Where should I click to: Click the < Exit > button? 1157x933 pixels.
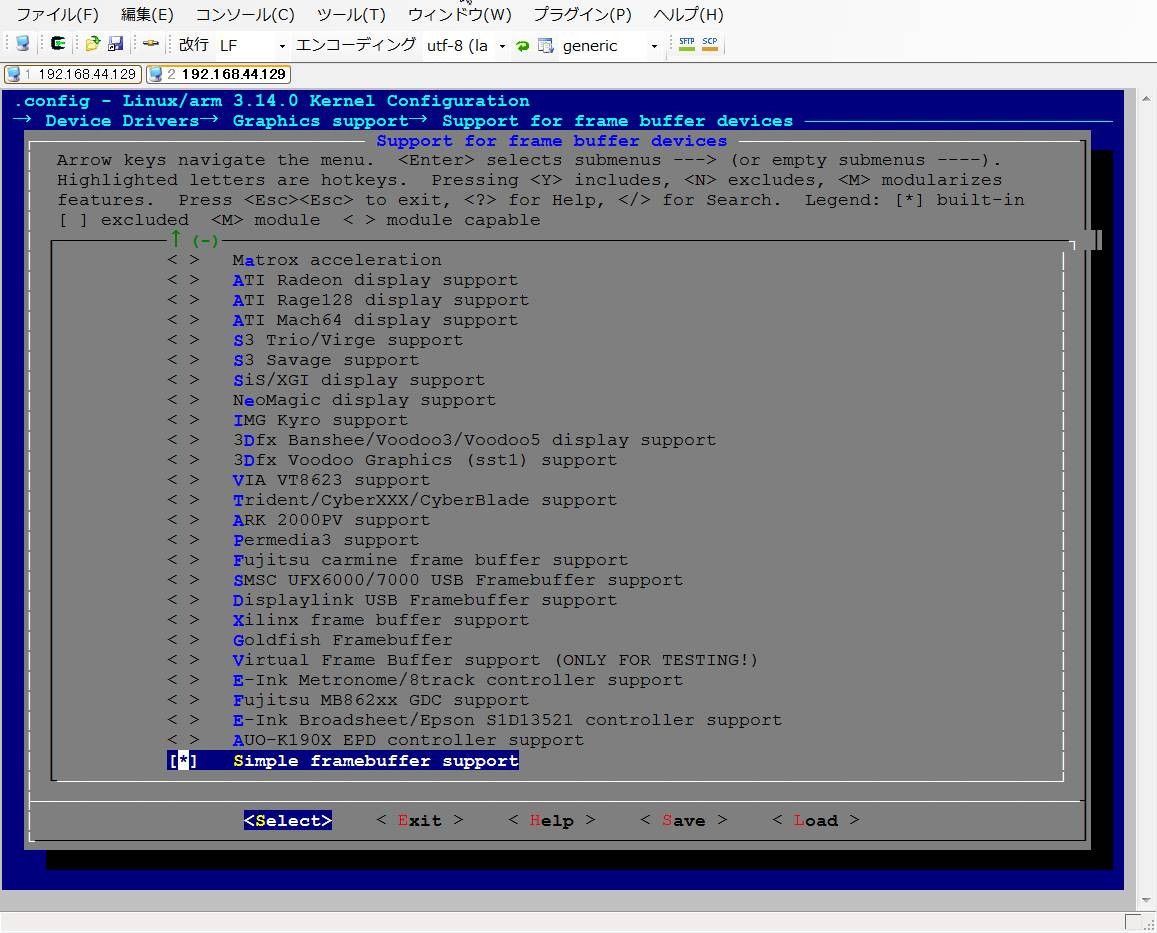pos(420,821)
